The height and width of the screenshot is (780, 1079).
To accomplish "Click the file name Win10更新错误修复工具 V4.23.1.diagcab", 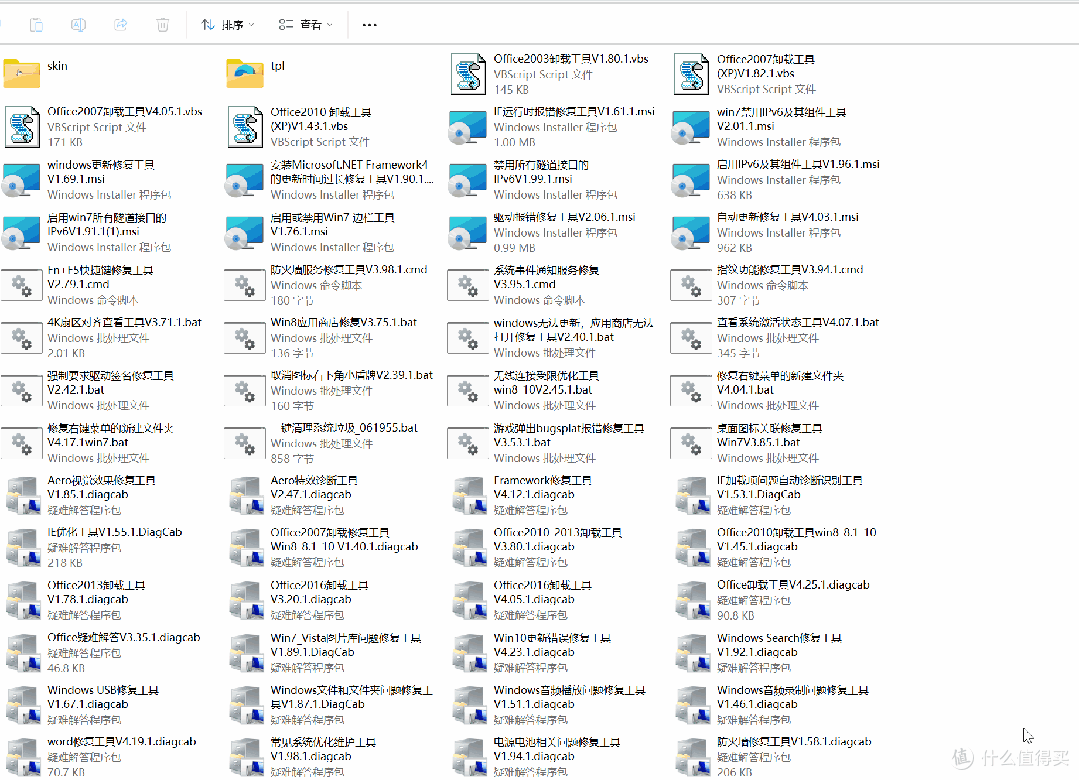I will pos(552,645).
